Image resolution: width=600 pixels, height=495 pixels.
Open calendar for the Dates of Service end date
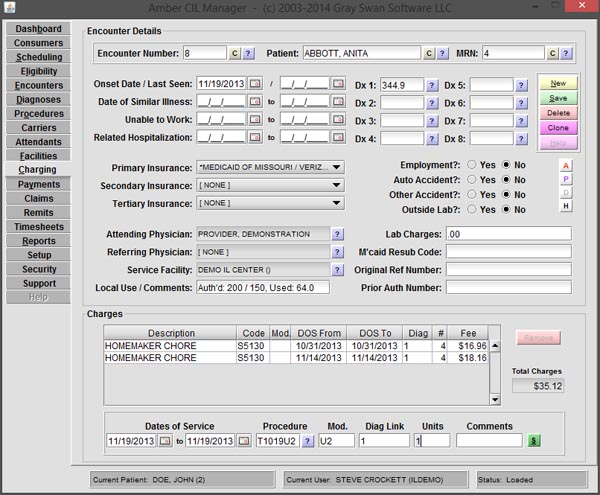244,440
